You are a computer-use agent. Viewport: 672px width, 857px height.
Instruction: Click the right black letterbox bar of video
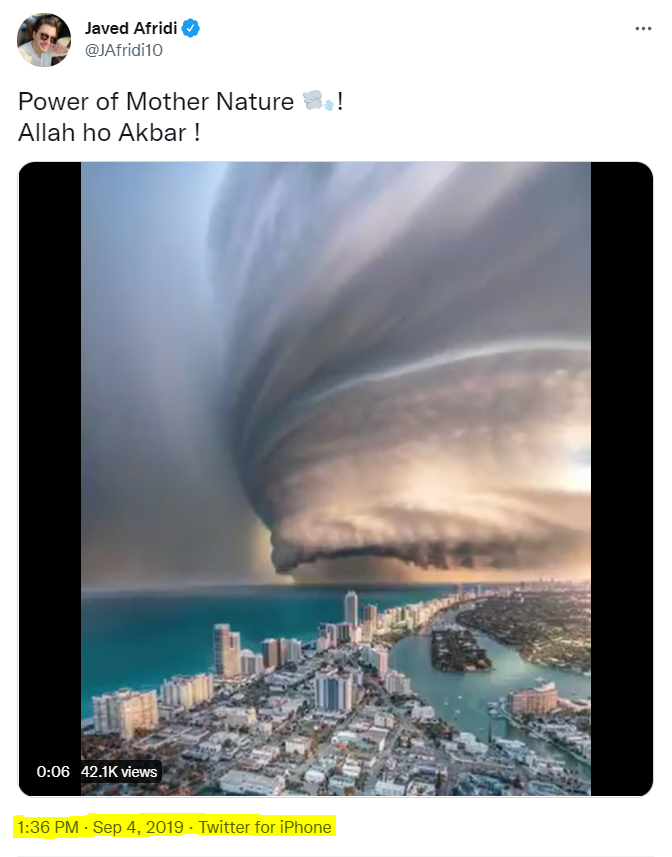tap(622, 478)
